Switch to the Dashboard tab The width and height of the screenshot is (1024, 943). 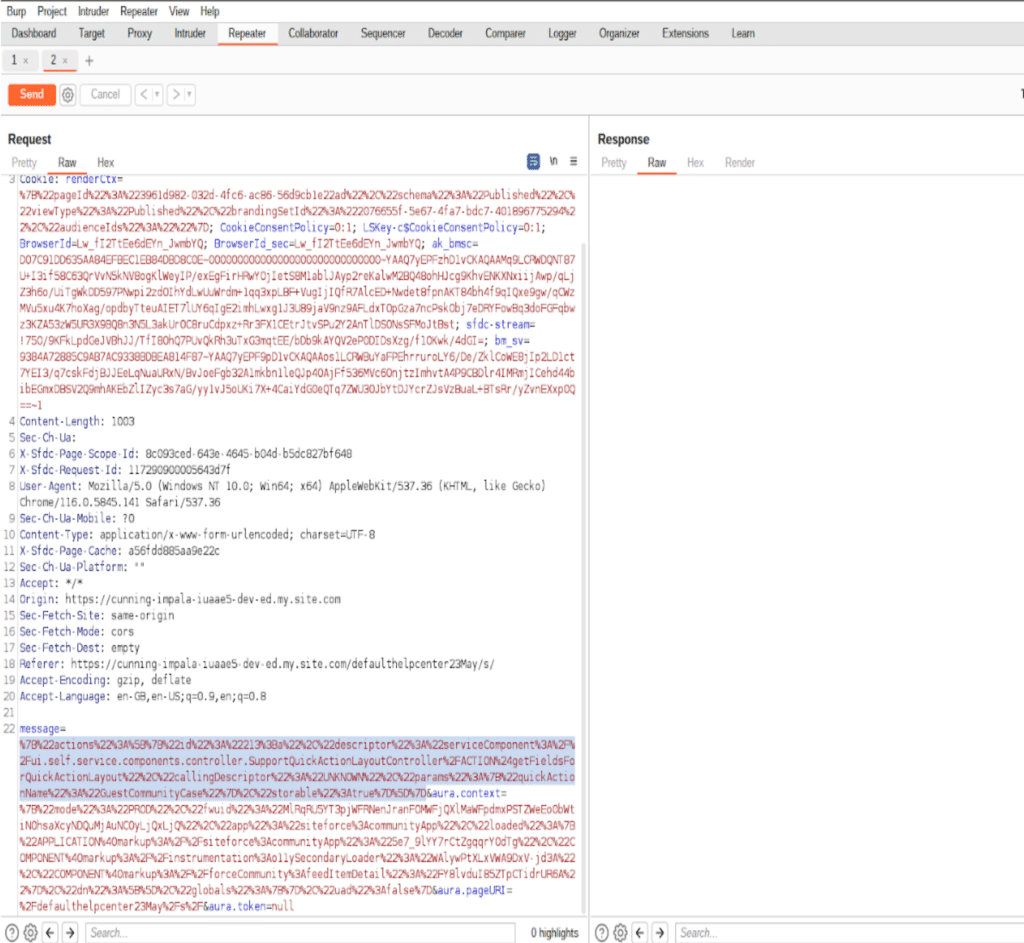(34, 33)
